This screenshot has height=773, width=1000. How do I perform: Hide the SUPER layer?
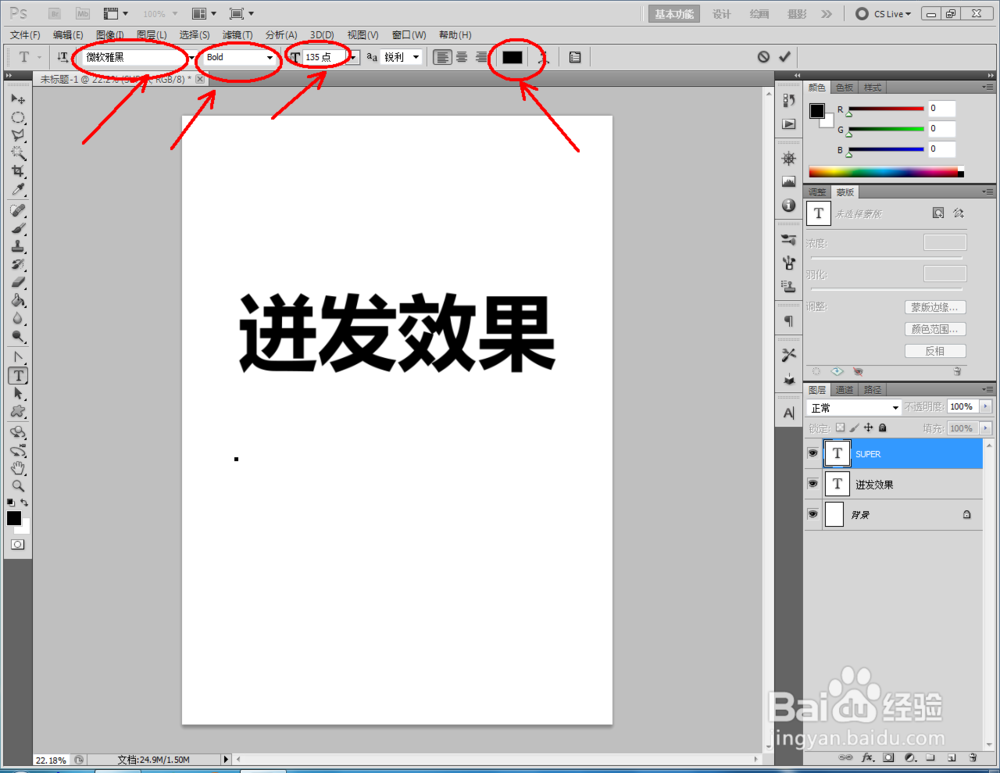pos(812,453)
